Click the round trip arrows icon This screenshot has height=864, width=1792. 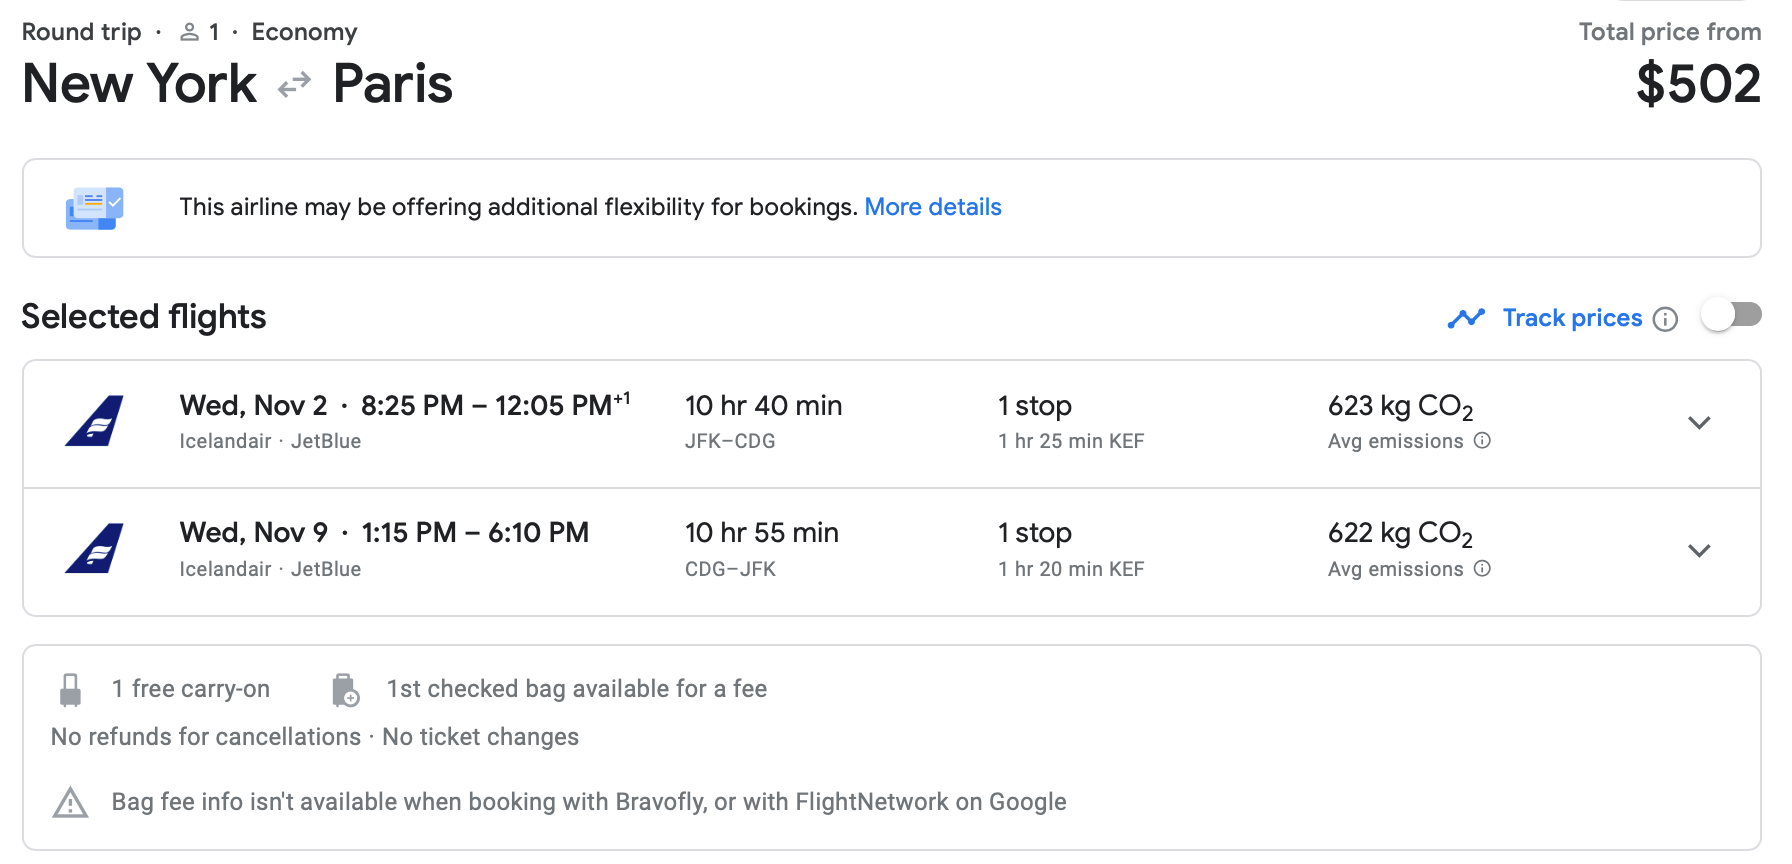click(x=294, y=85)
